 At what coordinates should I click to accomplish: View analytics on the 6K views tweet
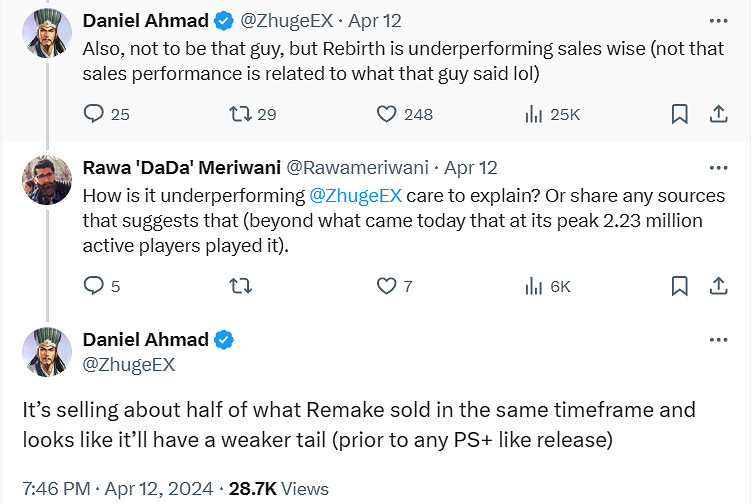534,286
